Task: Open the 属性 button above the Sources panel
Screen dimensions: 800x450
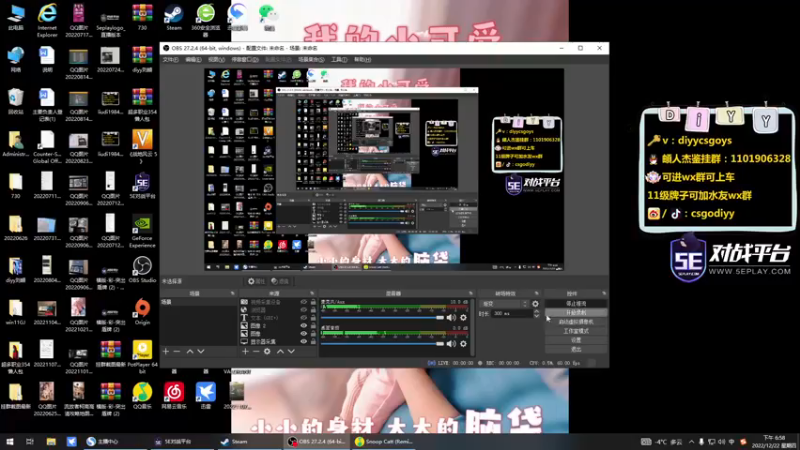Action: pyautogui.click(x=256, y=281)
